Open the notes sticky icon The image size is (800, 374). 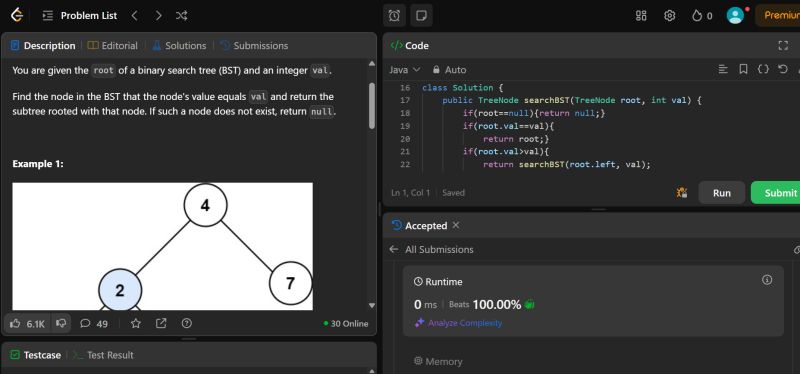click(421, 16)
